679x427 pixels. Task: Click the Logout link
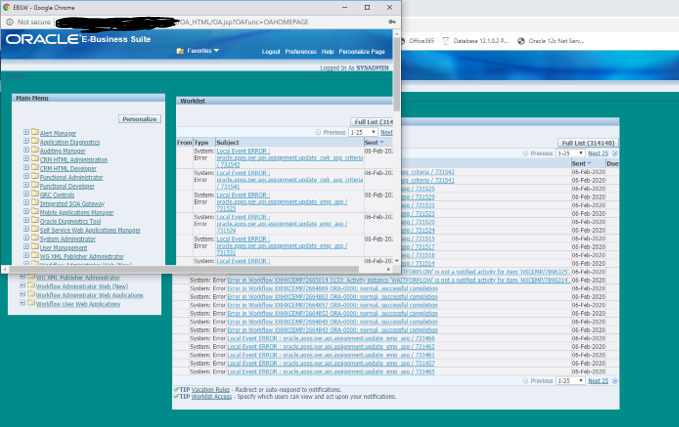pyautogui.click(x=271, y=52)
